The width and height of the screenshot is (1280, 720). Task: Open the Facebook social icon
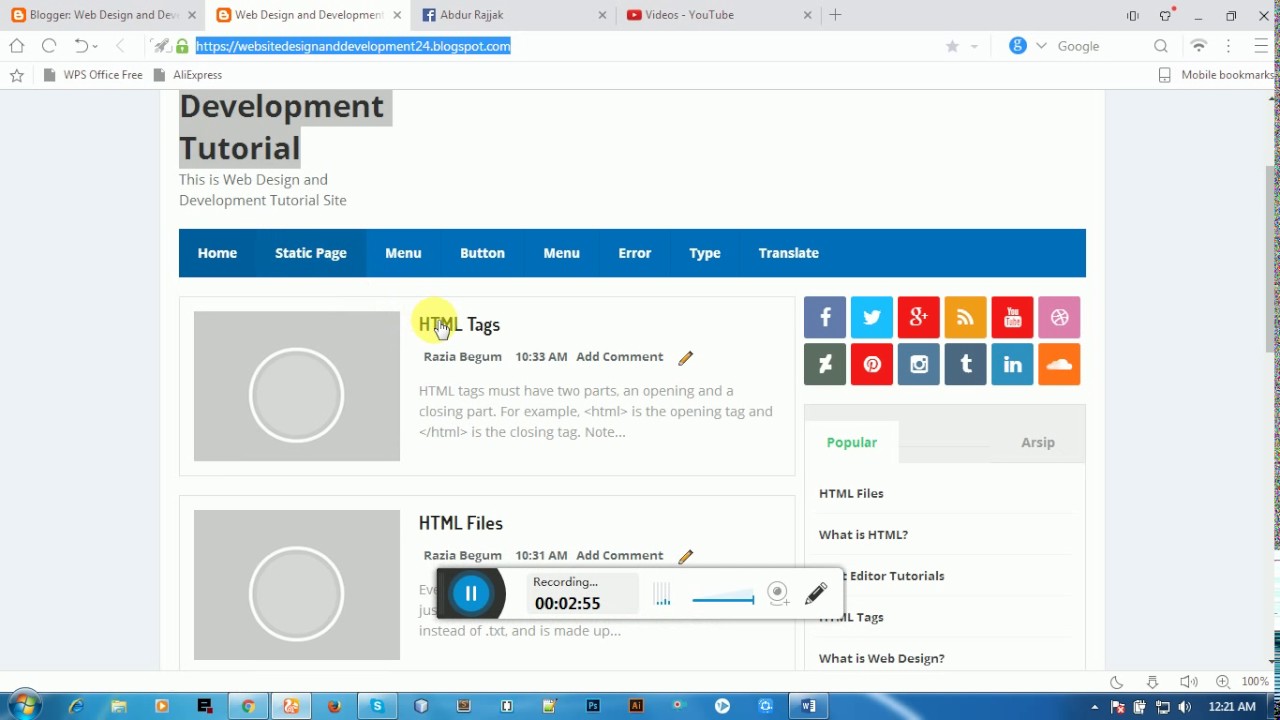coord(825,318)
